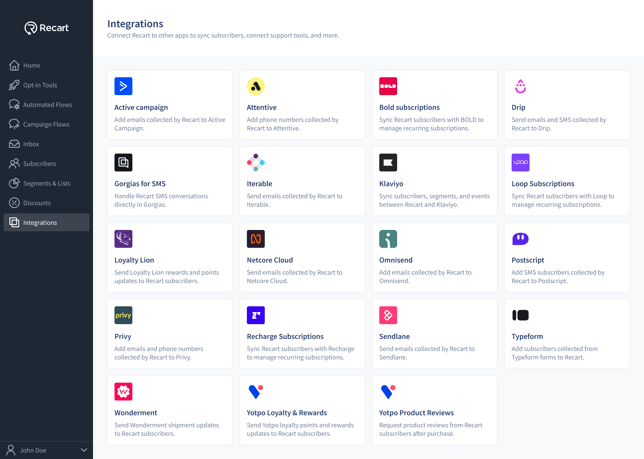The image size is (644, 459).
Task: Click the Attentive yellow logo
Action: tap(255, 86)
